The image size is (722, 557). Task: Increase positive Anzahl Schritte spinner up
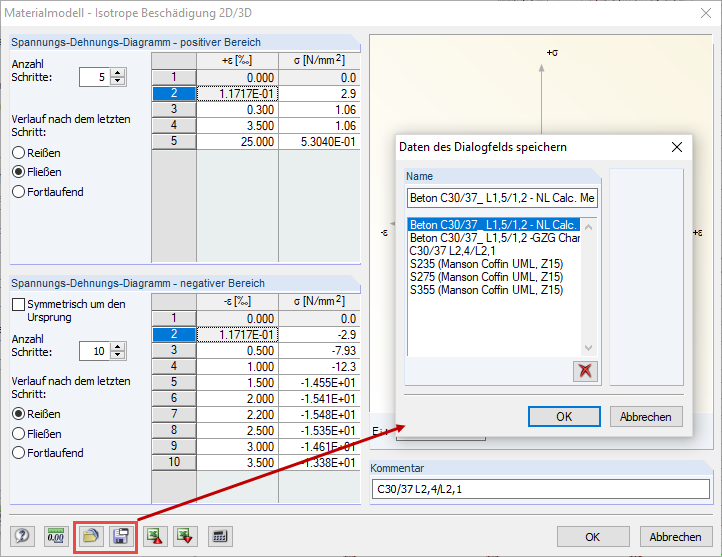tap(118, 73)
